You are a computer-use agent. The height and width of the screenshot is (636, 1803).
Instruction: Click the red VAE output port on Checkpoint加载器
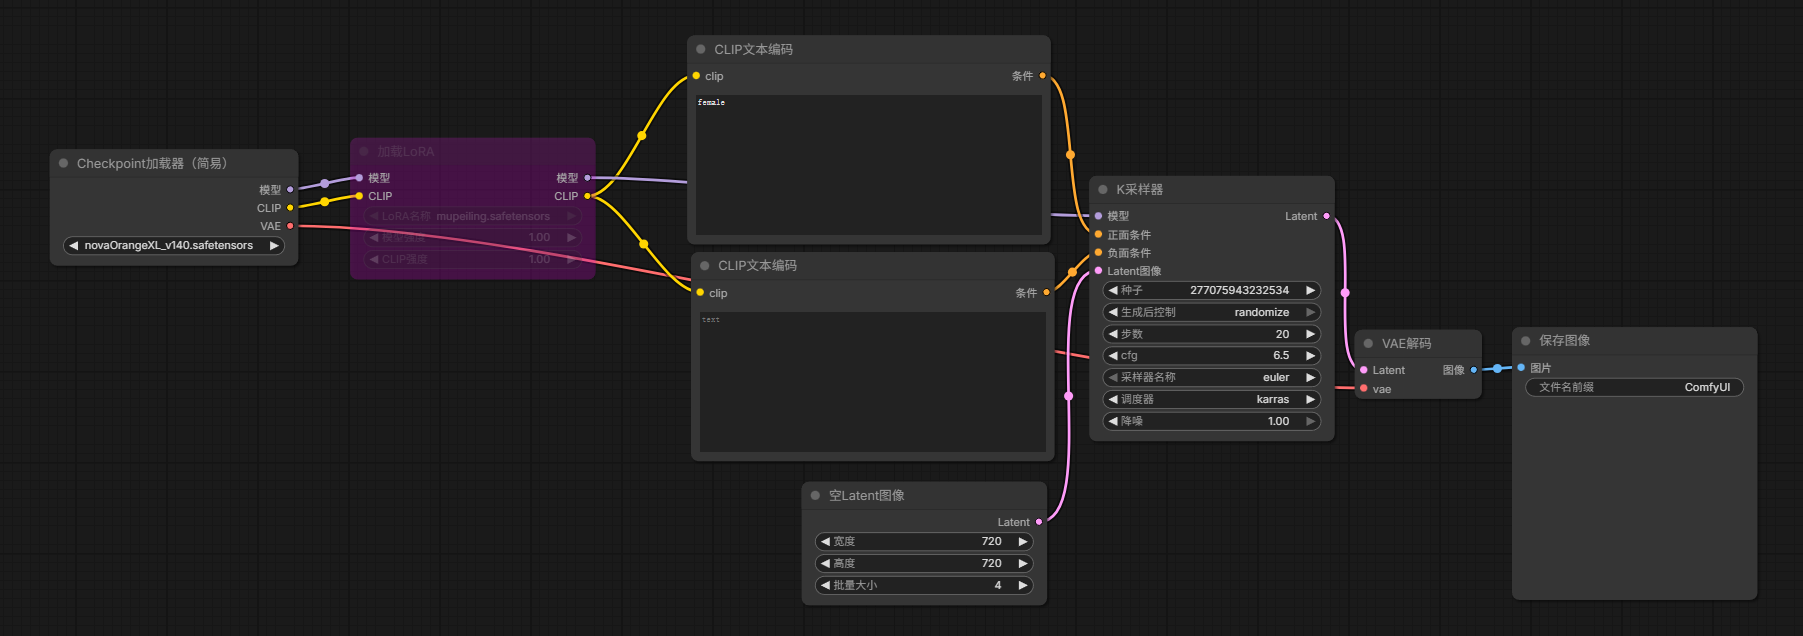tap(290, 226)
